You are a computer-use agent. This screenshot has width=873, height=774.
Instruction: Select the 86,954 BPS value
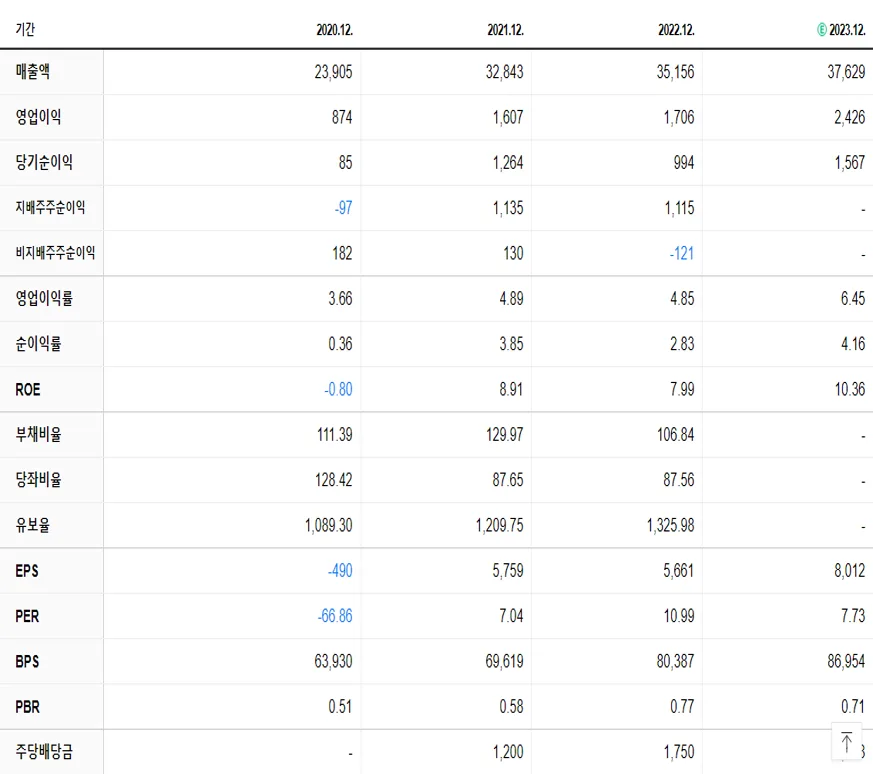(x=846, y=662)
